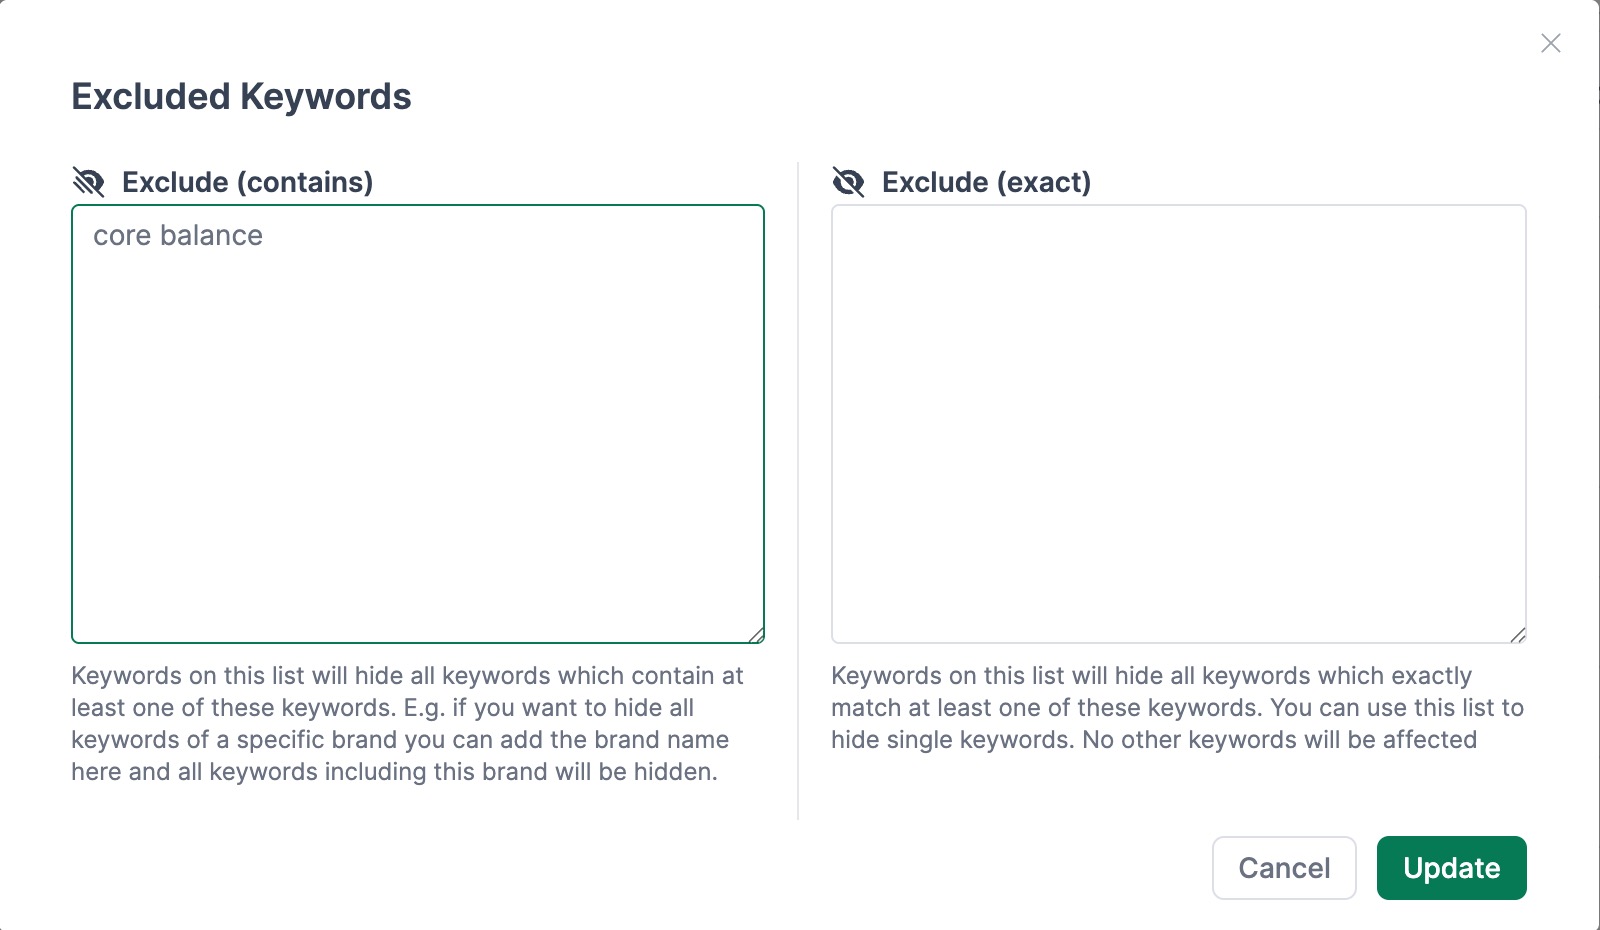
Task: Focus the empty Exclude (exact) text area
Action: tap(1178, 423)
